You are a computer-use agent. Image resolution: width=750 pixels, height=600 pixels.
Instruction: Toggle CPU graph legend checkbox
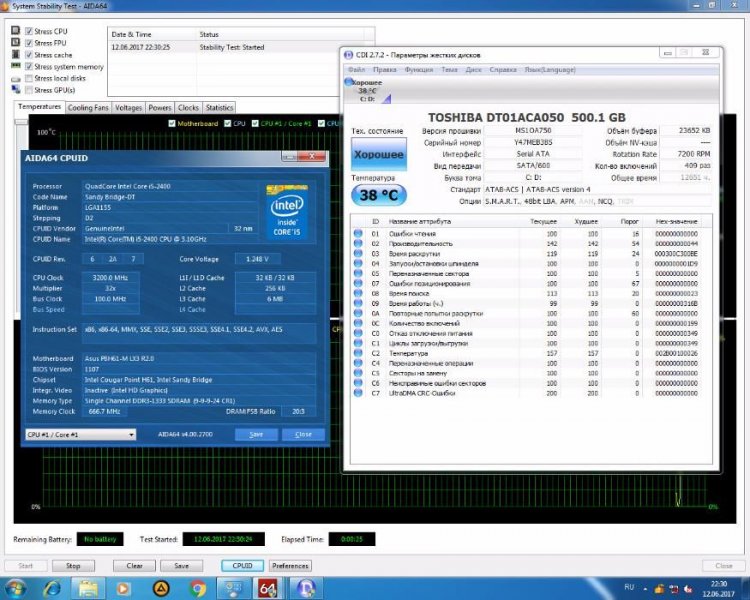pos(228,123)
